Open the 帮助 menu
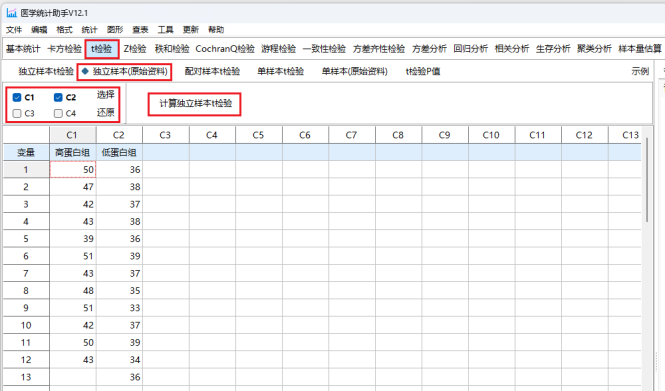The height and width of the screenshot is (391, 665). [216, 30]
